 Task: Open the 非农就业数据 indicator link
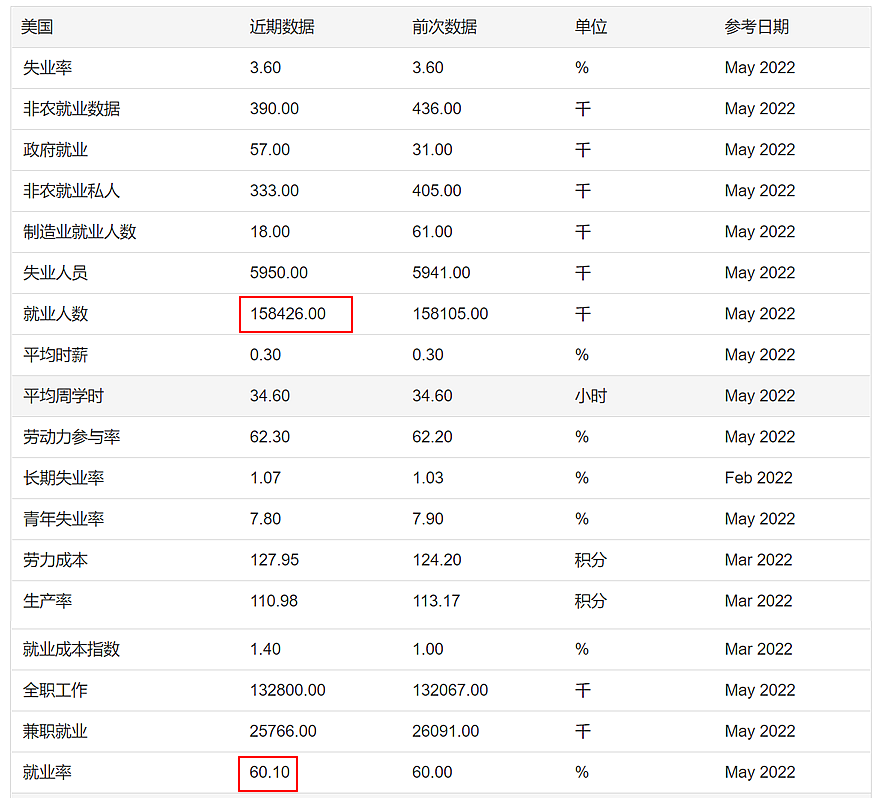point(71,109)
